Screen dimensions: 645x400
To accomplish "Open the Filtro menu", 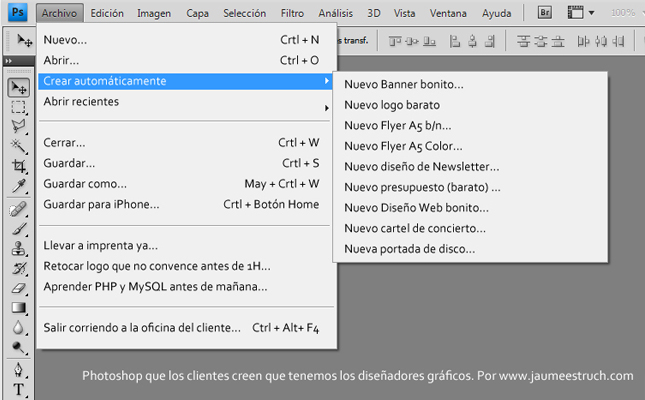I will 292,13.
